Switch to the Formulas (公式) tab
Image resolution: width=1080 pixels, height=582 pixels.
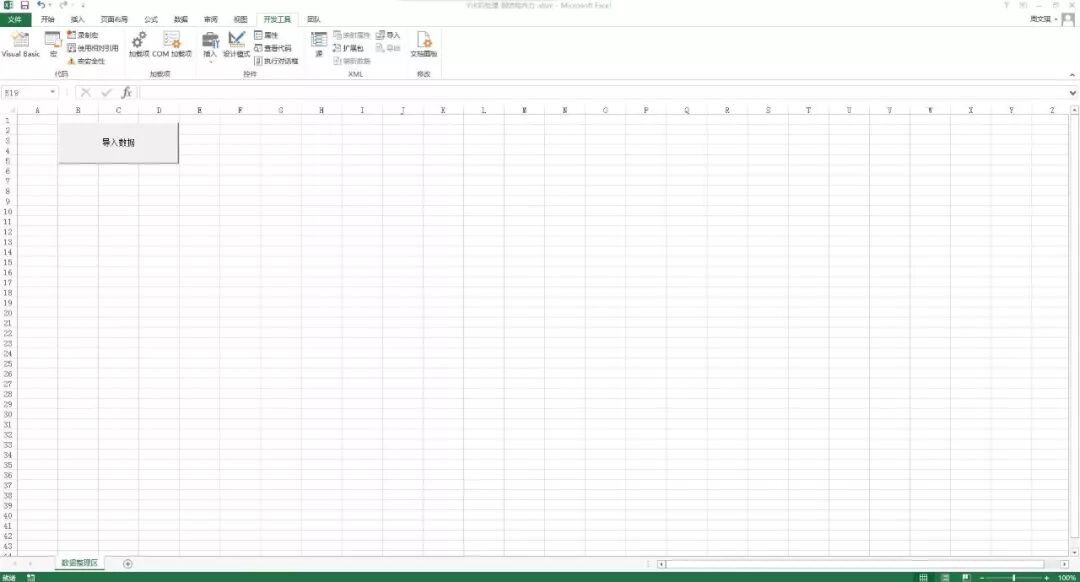pyautogui.click(x=151, y=19)
